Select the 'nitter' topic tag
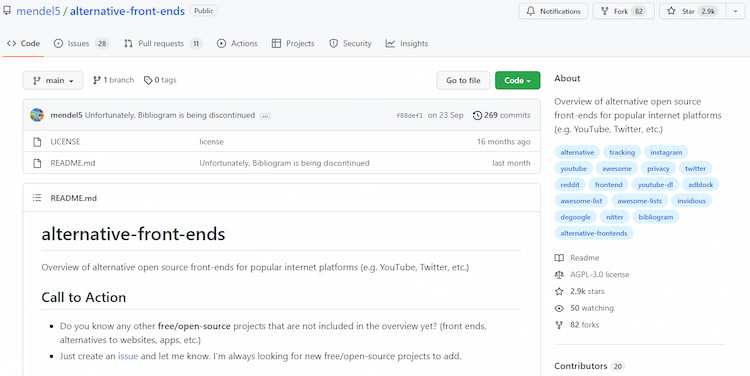This screenshot has height=376, width=750. (615, 217)
